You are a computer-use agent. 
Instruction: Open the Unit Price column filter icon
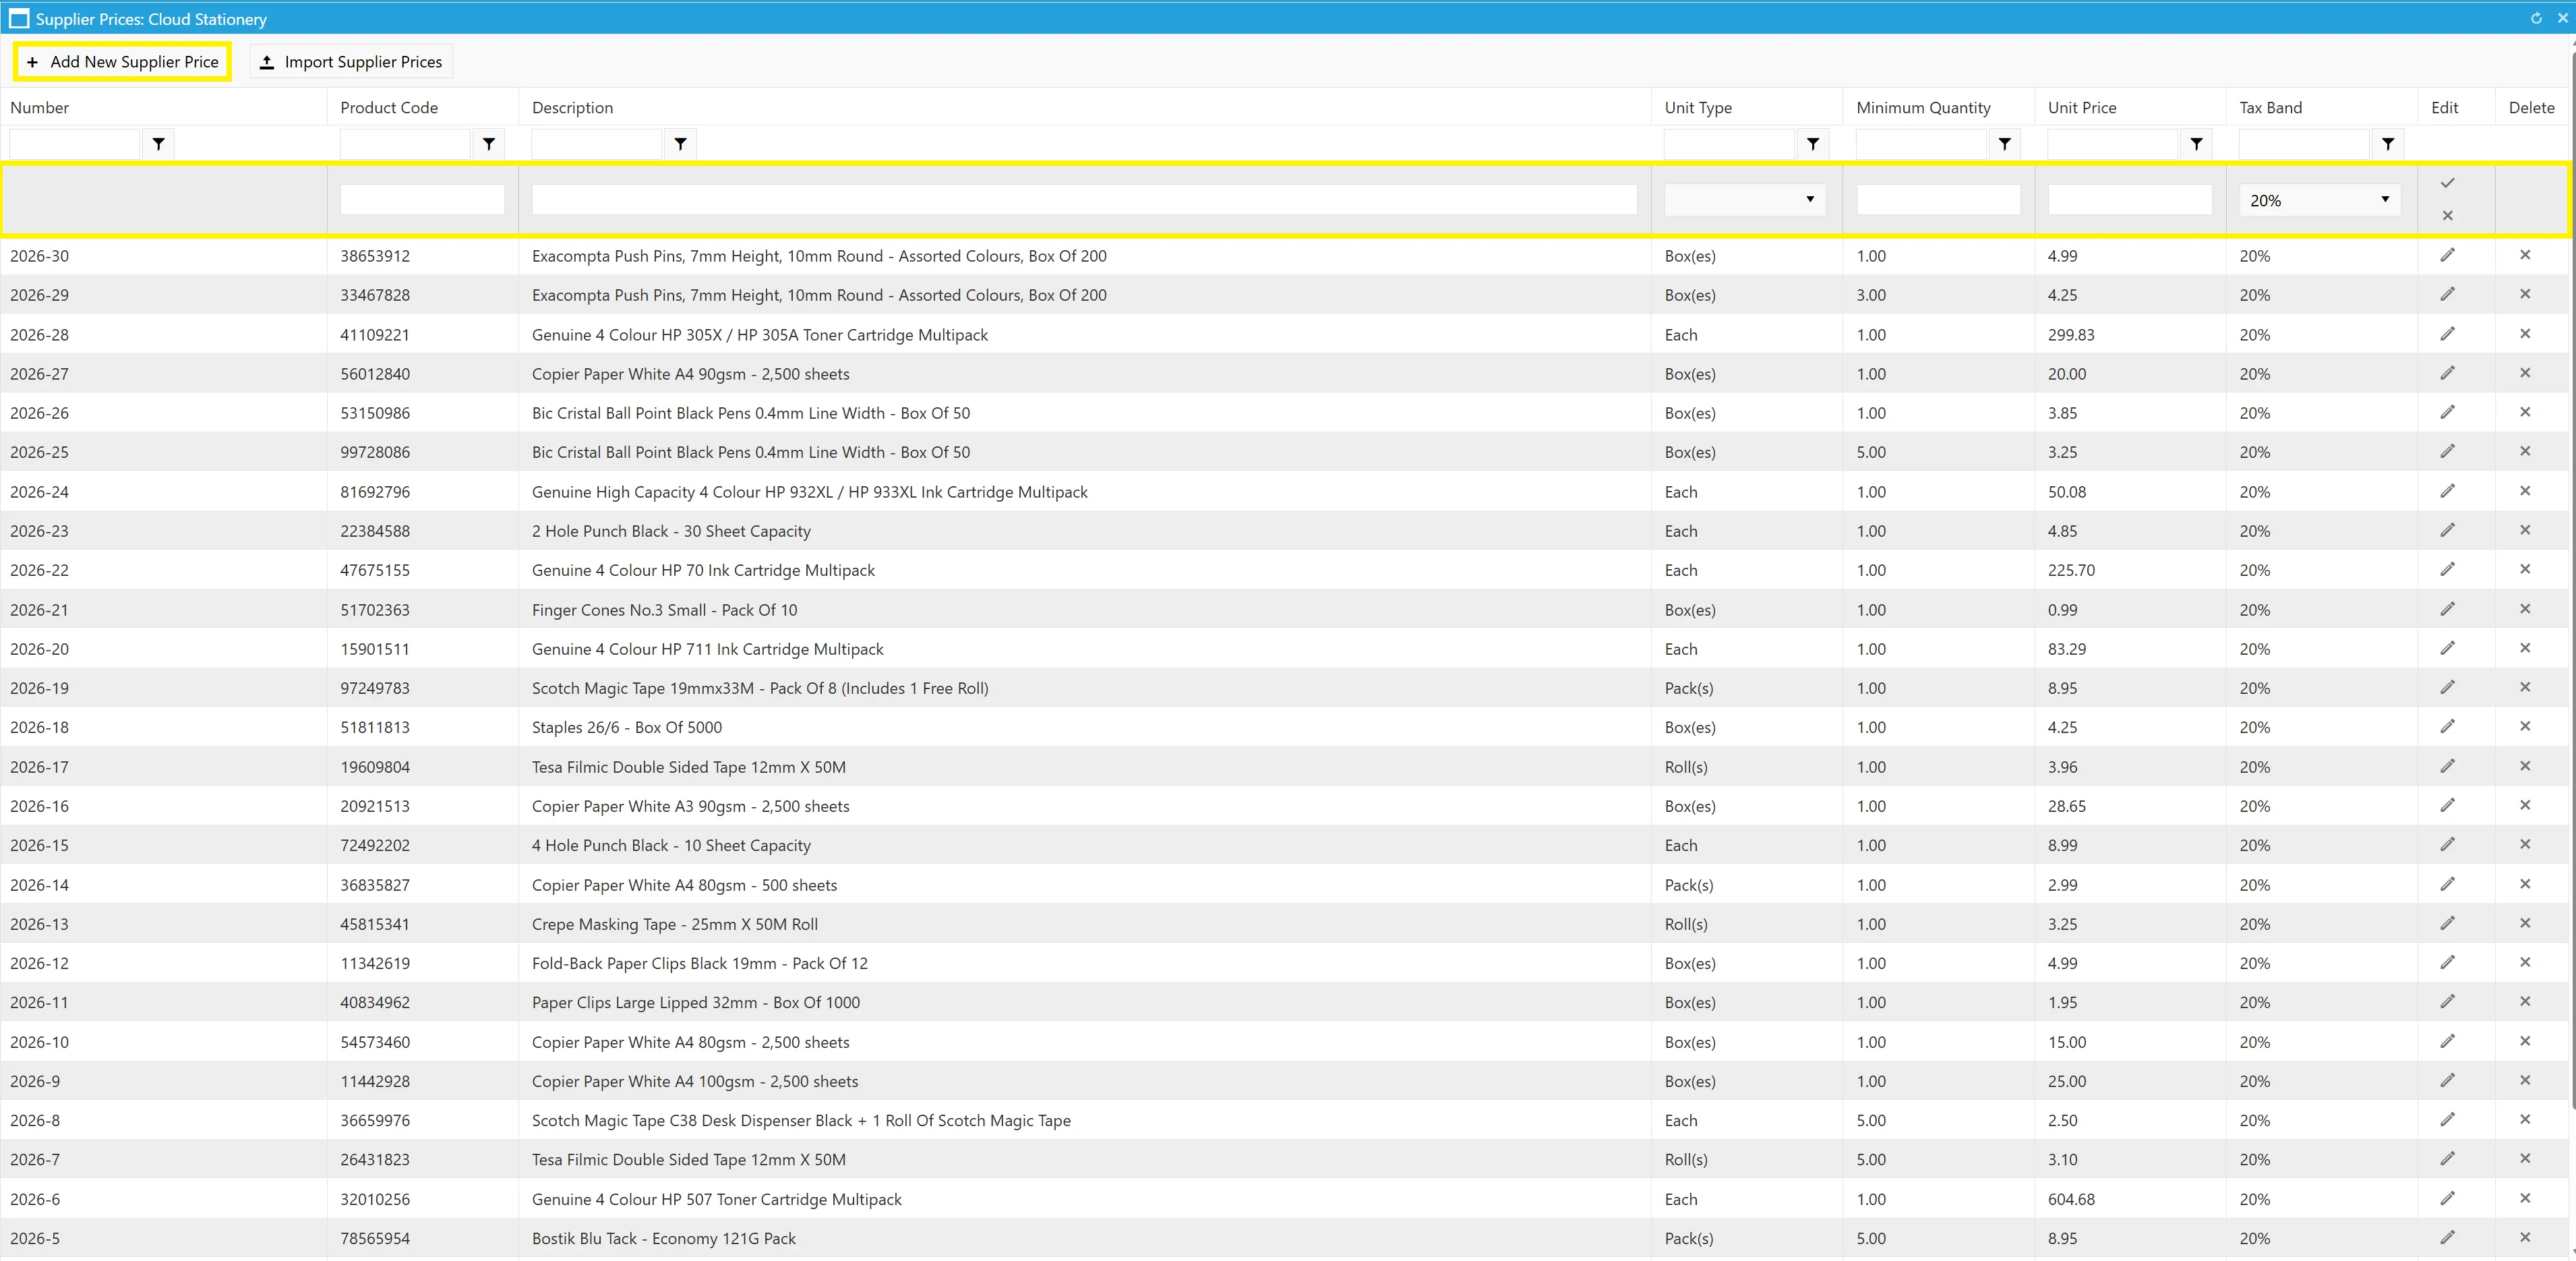pyautogui.click(x=2196, y=144)
